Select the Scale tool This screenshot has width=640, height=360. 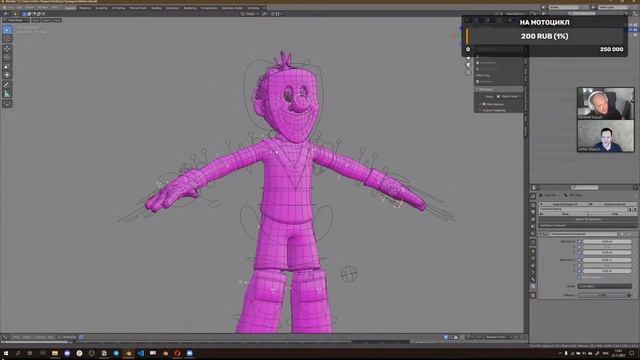tap(7, 66)
